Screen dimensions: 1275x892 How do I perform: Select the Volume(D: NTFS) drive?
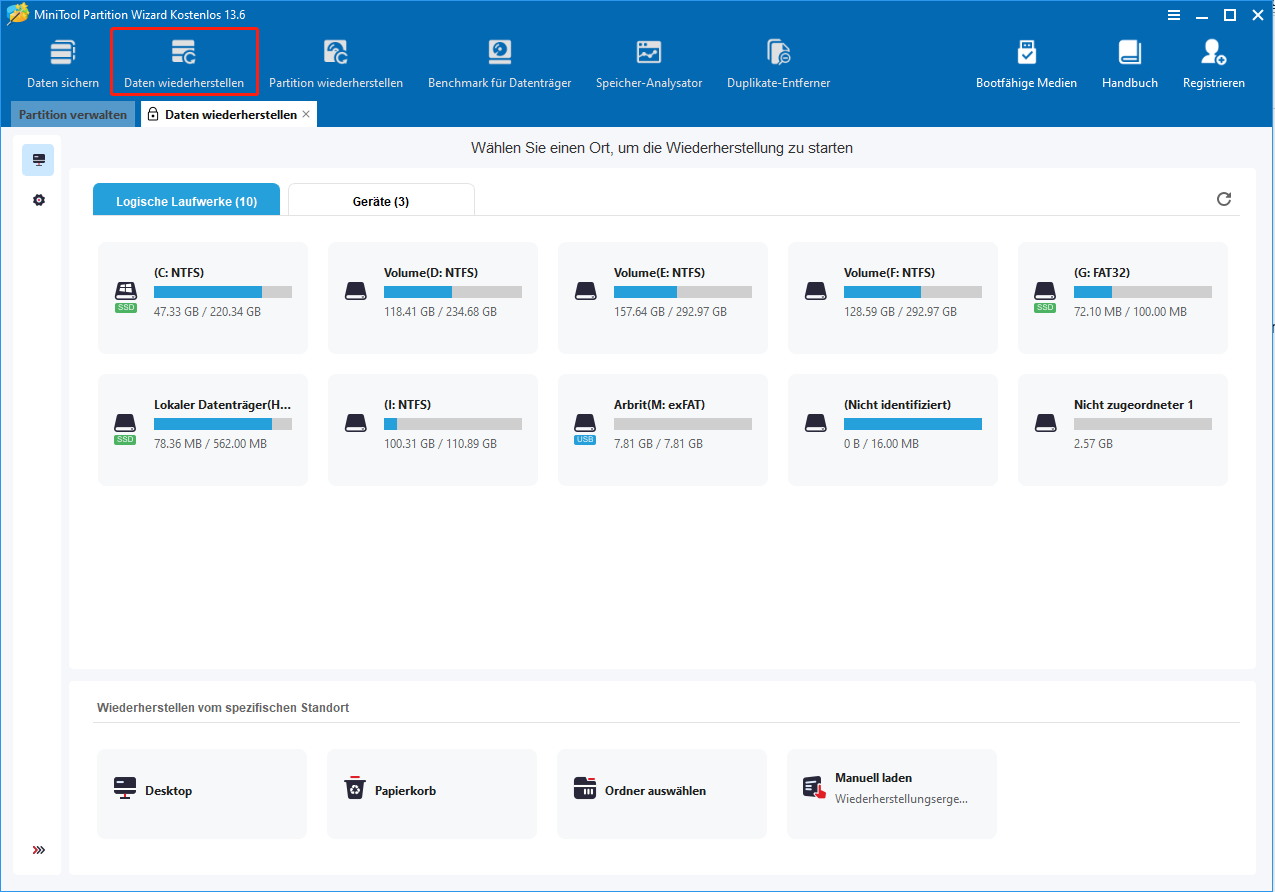[x=433, y=298]
